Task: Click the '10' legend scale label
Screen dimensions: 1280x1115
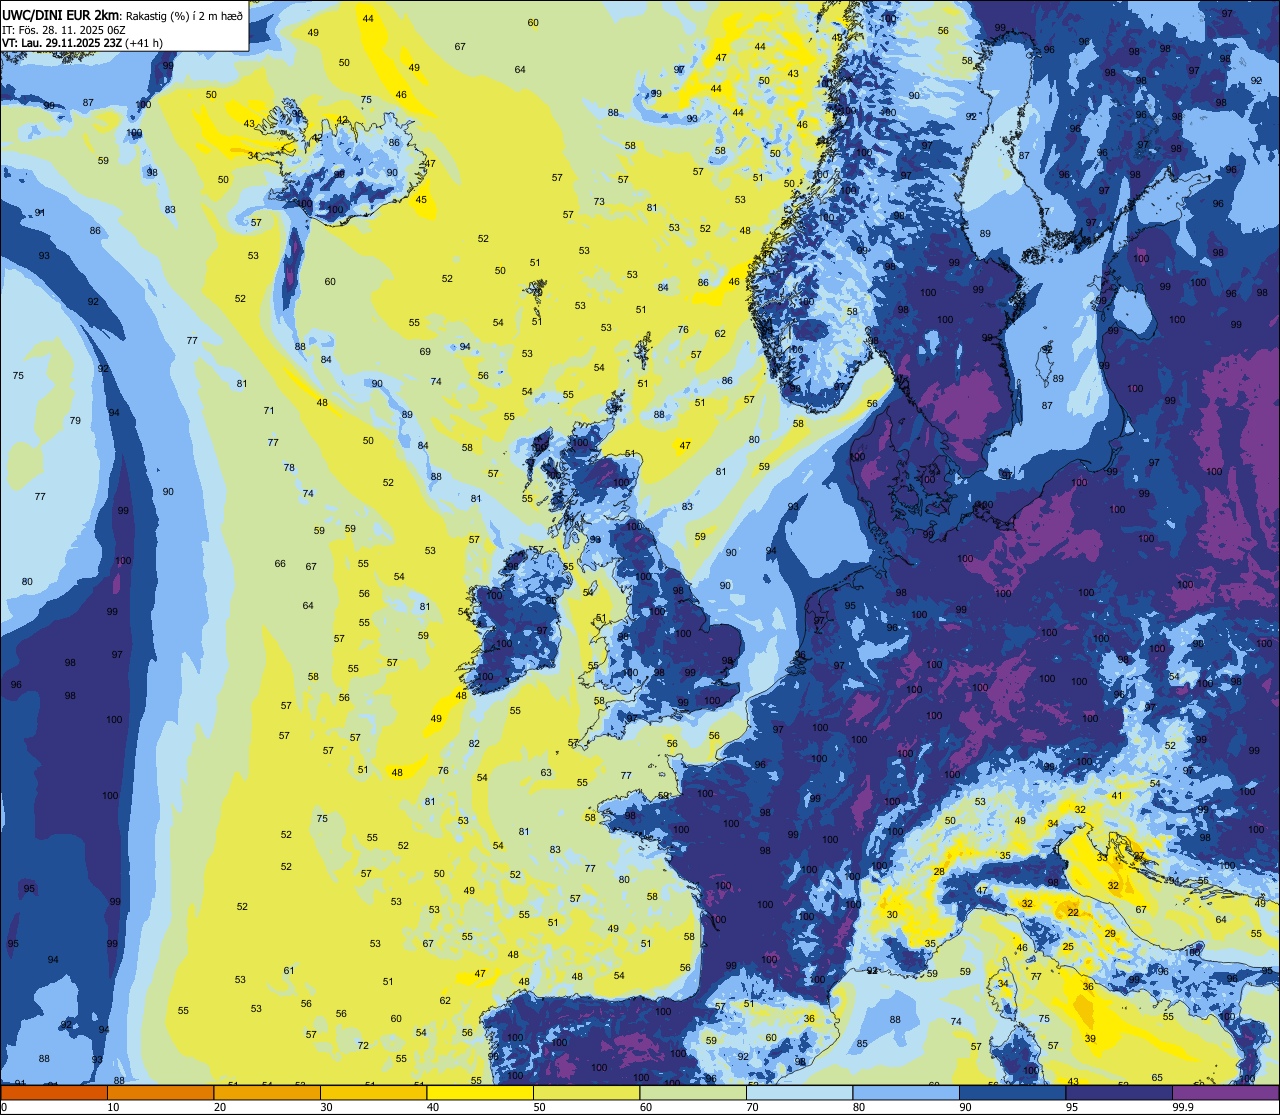Action: tap(113, 1107)
